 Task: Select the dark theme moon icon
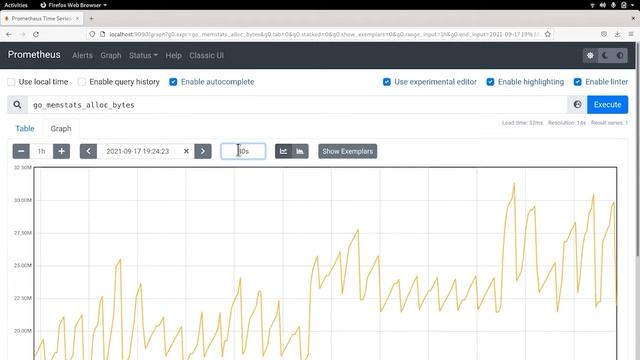(x=605, y=56)
